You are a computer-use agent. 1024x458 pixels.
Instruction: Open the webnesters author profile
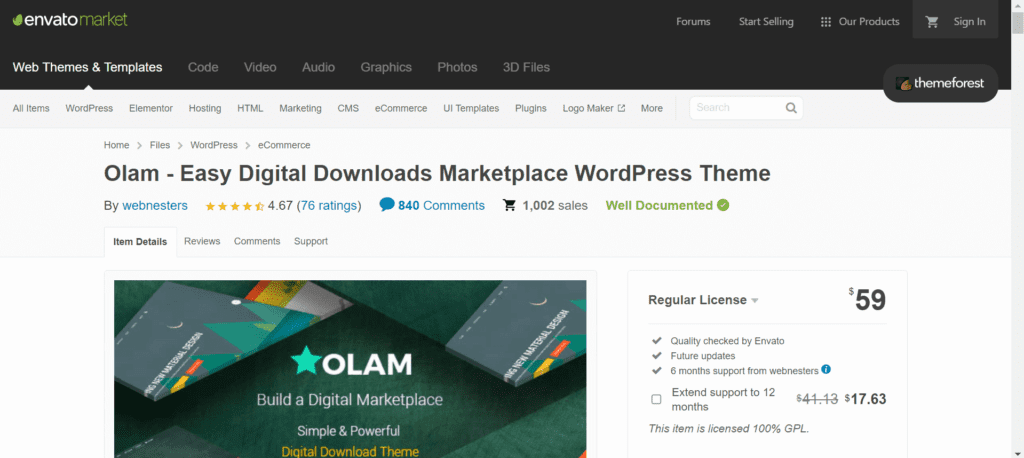point(155,206)
